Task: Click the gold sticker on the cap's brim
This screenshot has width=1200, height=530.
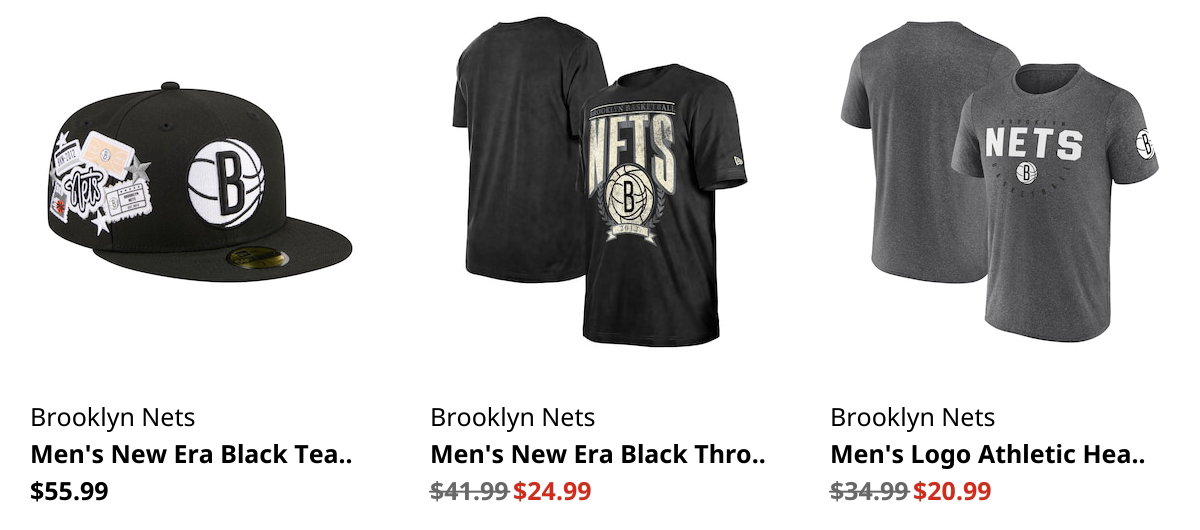Action: (x=244, y=260)
